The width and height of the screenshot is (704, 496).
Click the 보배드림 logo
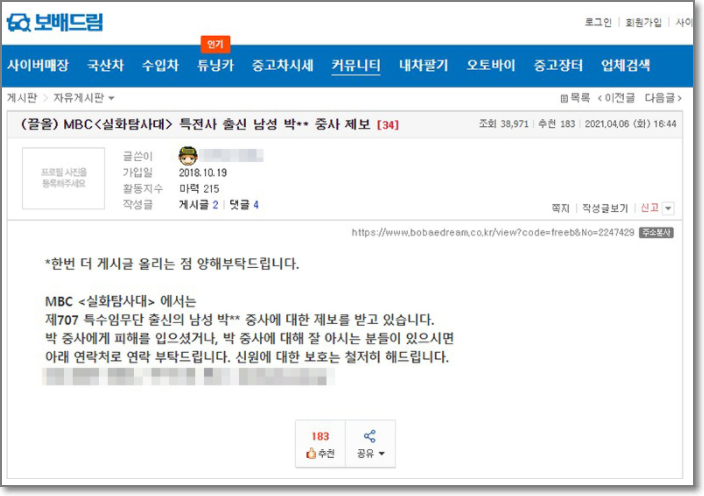click(x=55, y=22)
